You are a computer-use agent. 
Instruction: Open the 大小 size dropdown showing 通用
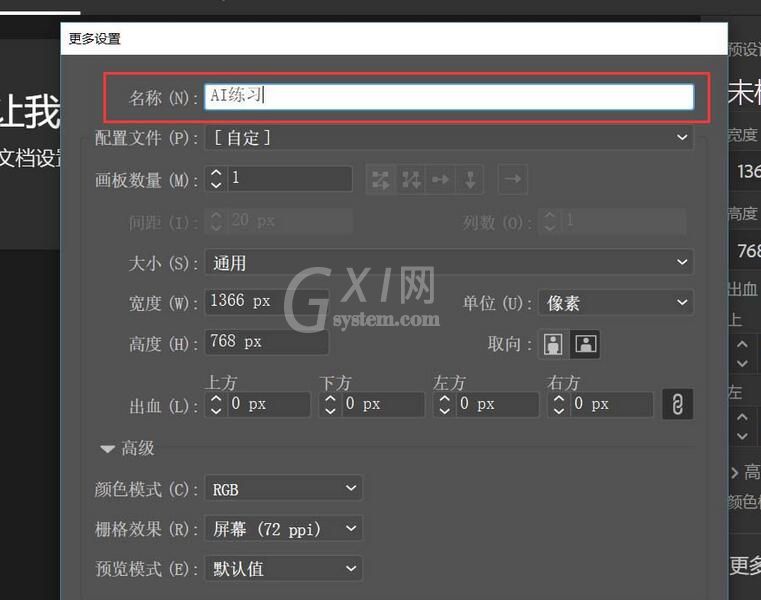coord(449,263)
